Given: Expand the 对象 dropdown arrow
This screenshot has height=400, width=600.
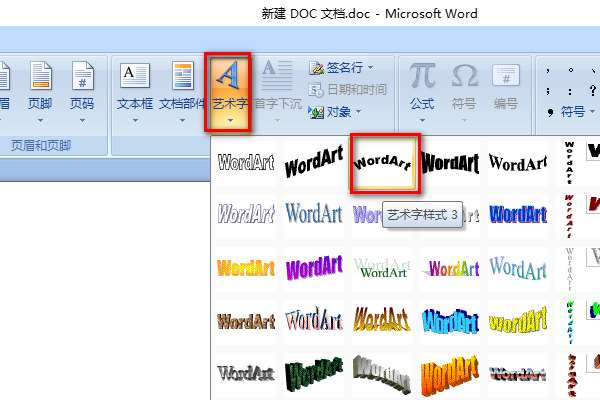Looking at the screenshot, I should pos(359,112).
